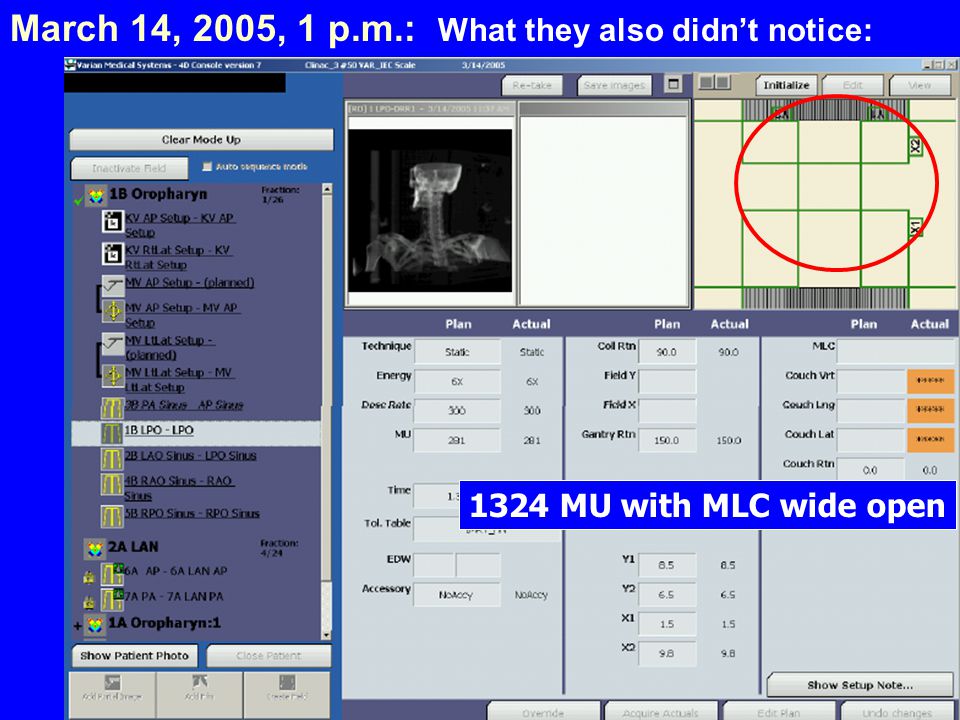Click the X2 plan field 9.8
This screenshot has height=720, width=960.
(667, 653)
